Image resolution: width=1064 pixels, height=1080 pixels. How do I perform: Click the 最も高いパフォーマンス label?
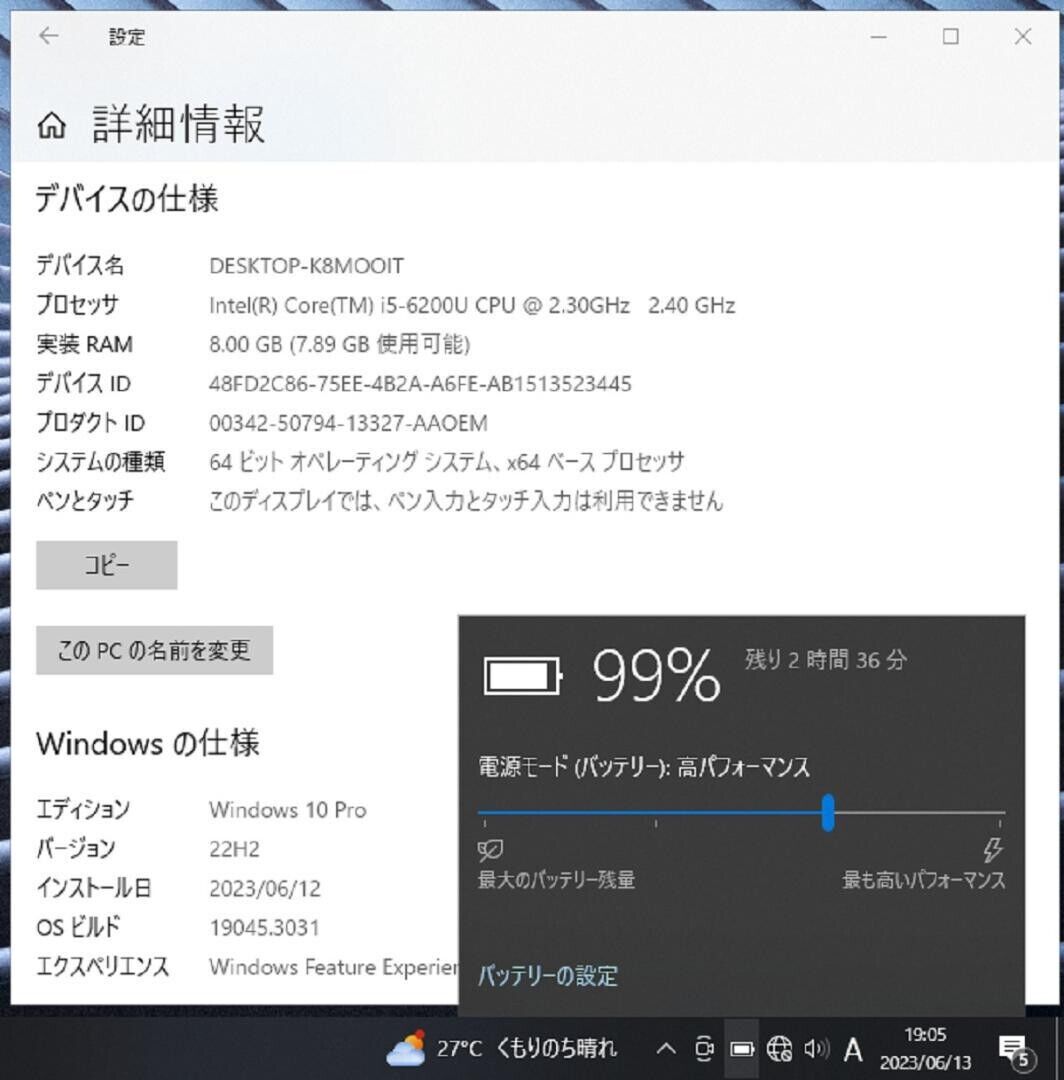[924, 880]
